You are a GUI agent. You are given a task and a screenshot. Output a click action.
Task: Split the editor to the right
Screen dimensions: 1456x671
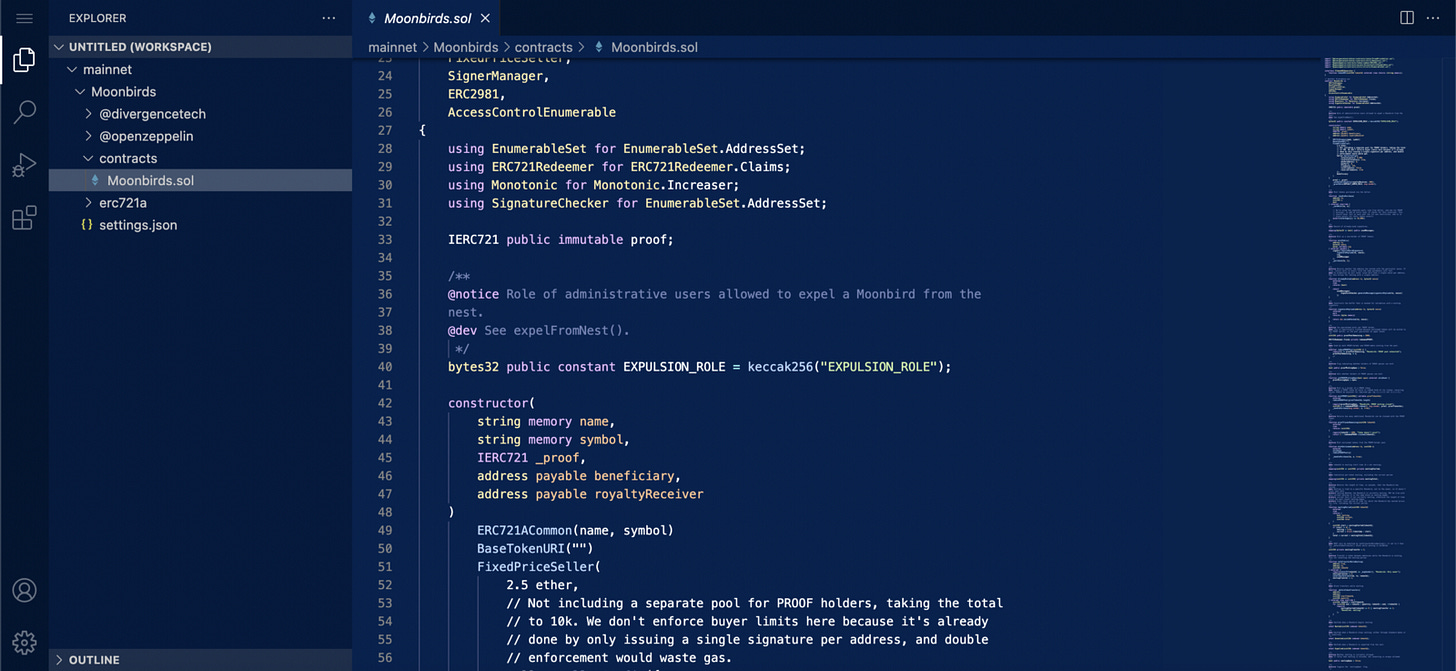[x=1407, y=18]
